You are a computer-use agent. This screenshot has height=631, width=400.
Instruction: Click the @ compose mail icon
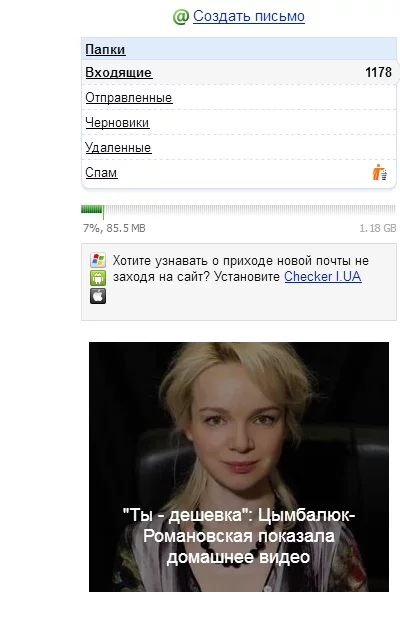[181, 17]
